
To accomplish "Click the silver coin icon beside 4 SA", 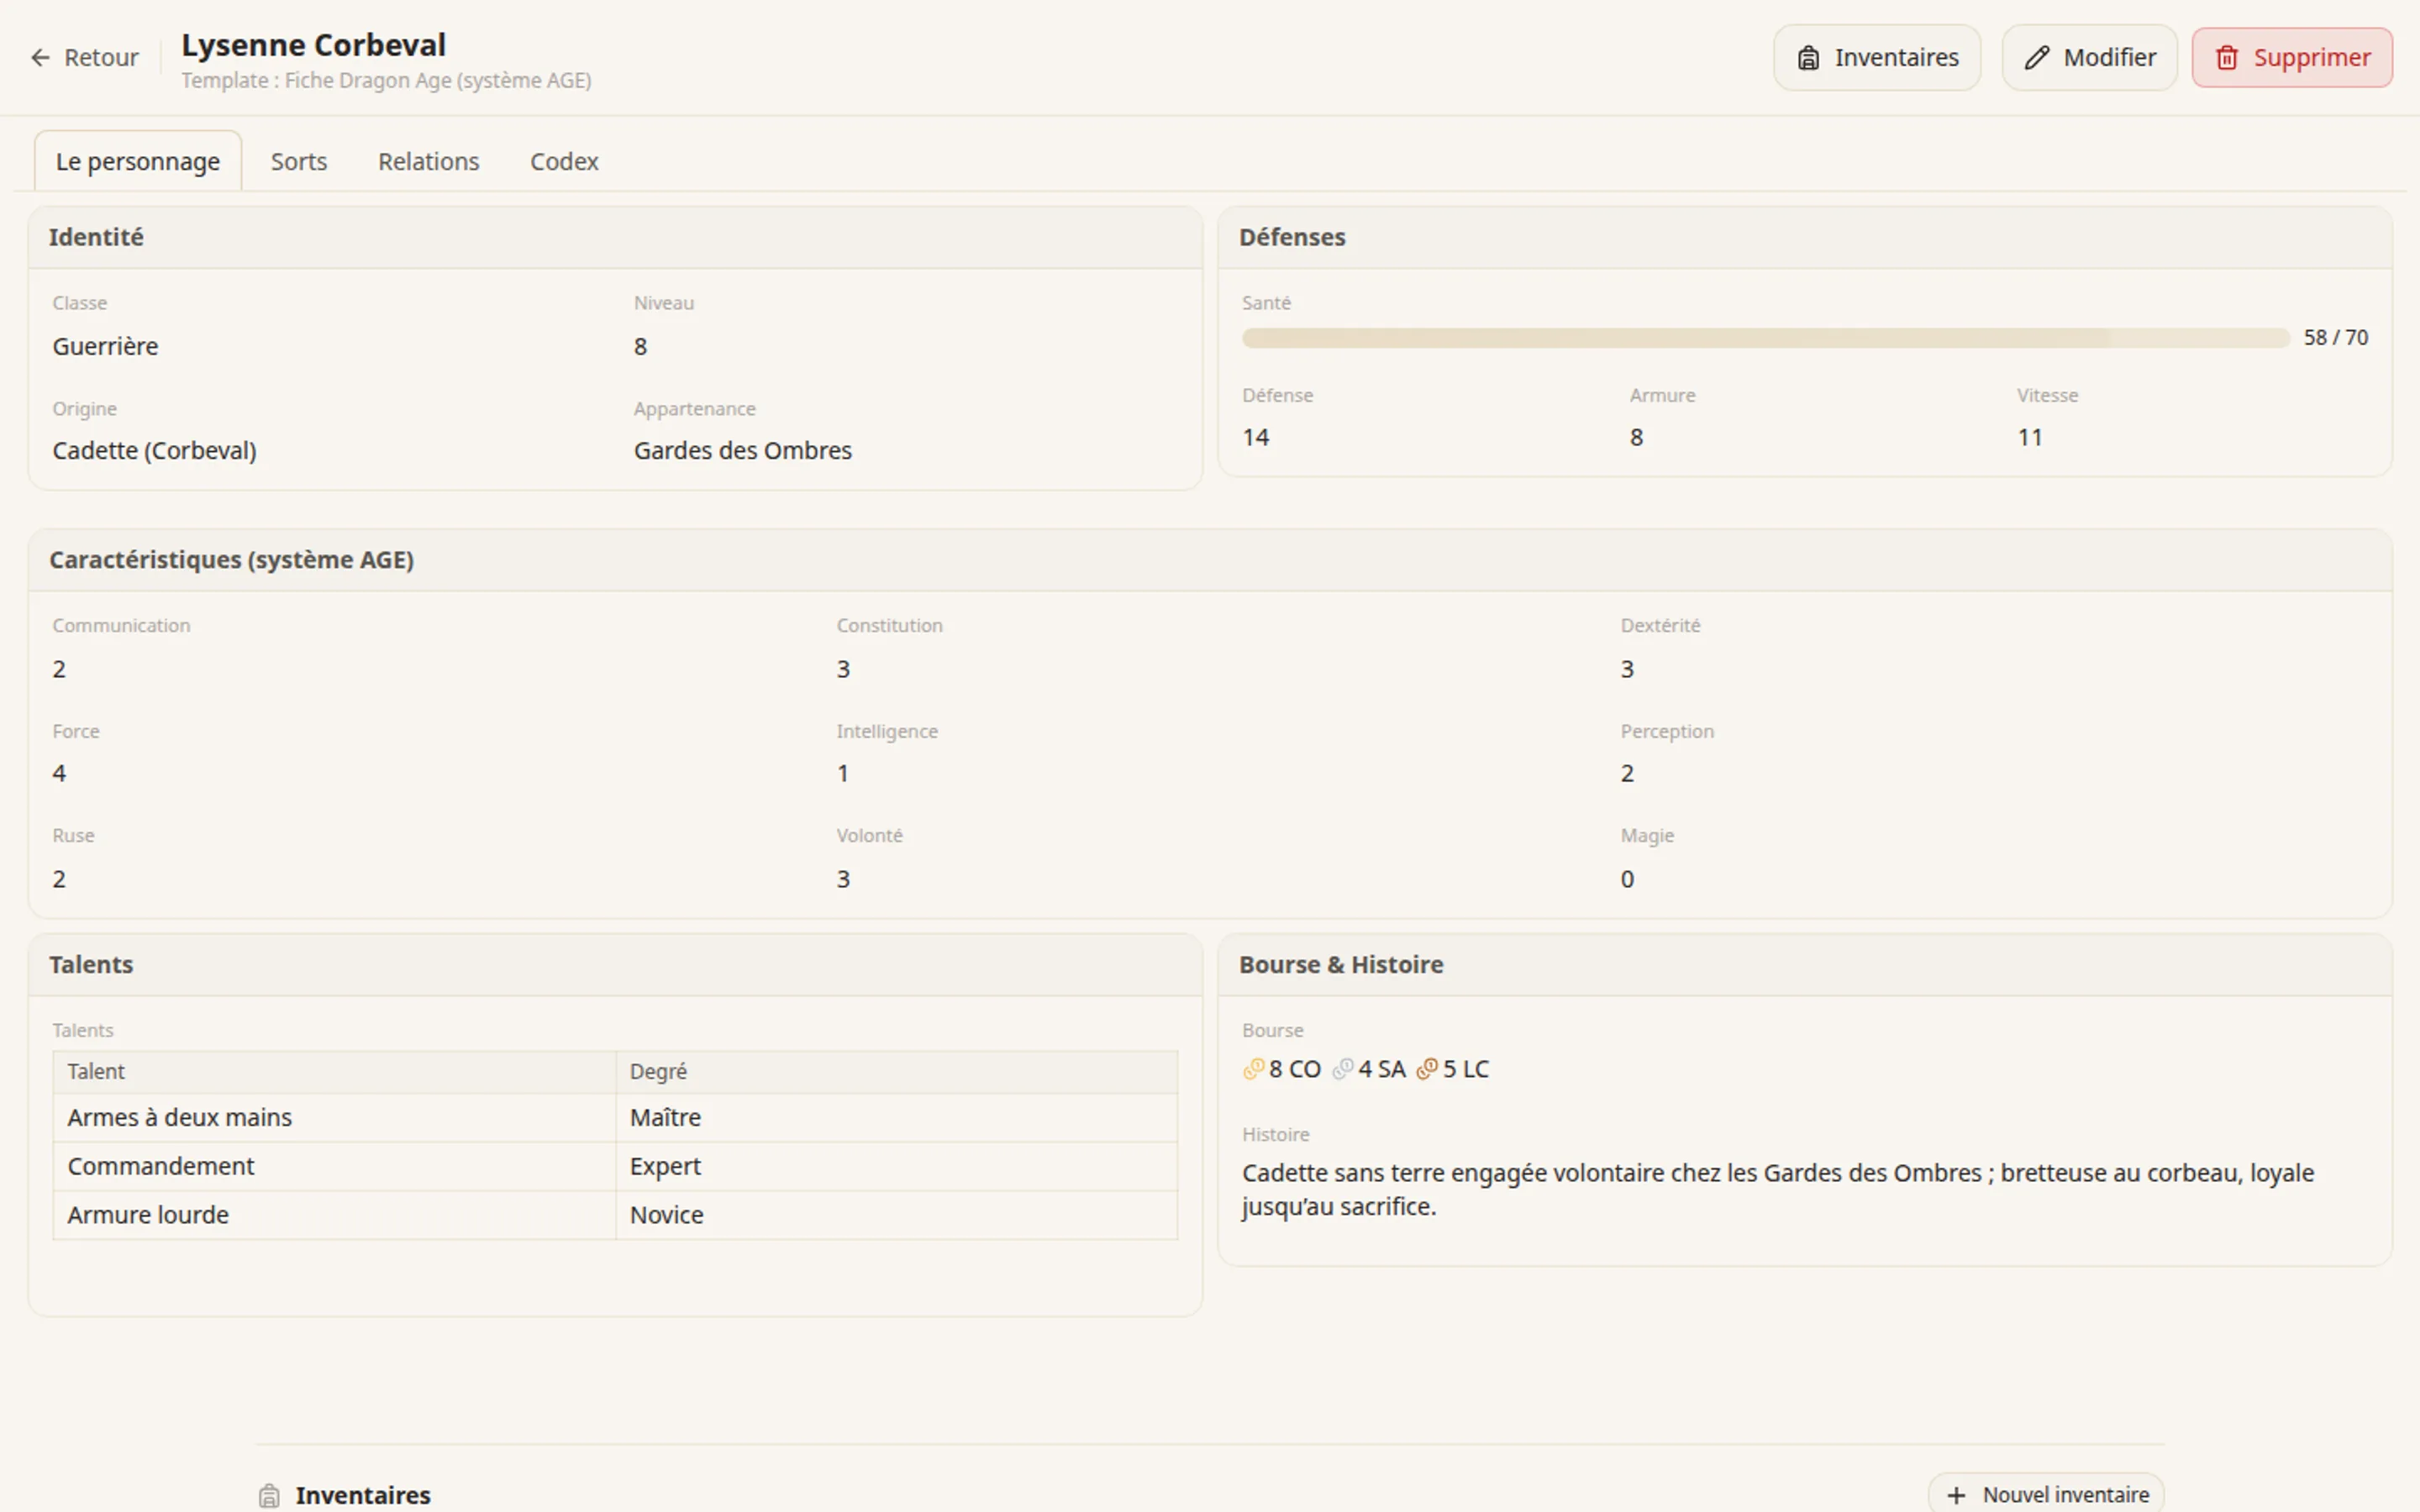I will [1343, 1070].
